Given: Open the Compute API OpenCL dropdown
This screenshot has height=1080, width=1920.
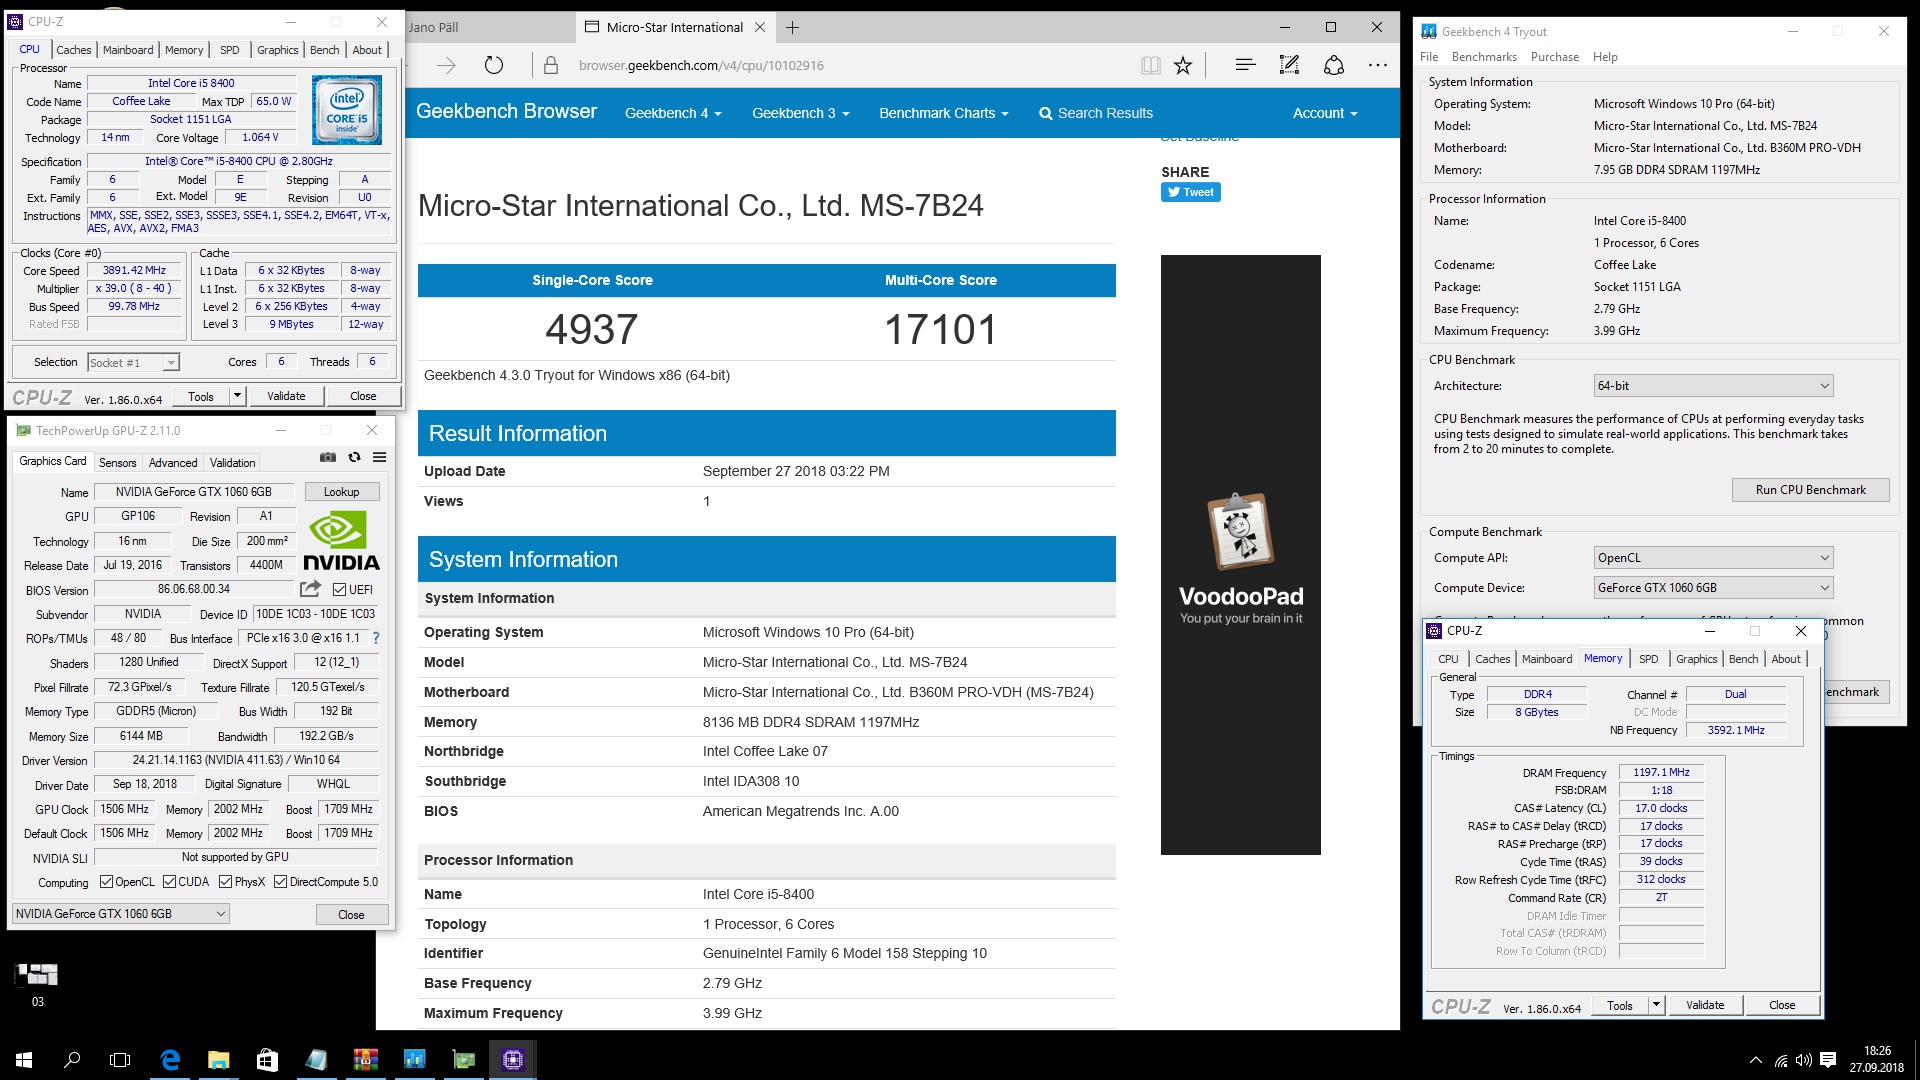Looking at the screenshot, I should pos(1714,558).
